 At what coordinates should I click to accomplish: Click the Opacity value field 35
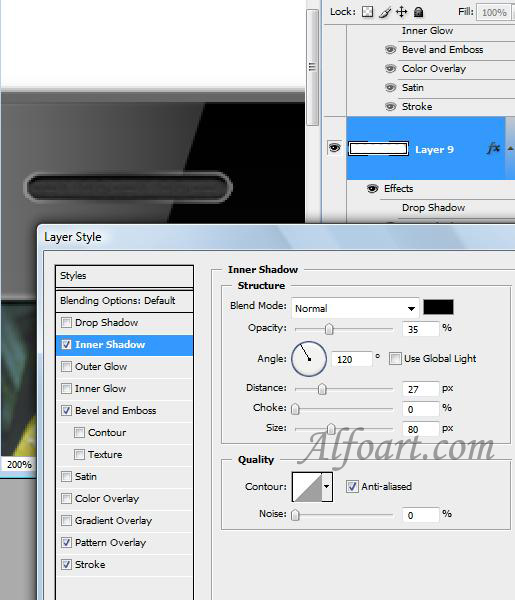coord(420,329)
